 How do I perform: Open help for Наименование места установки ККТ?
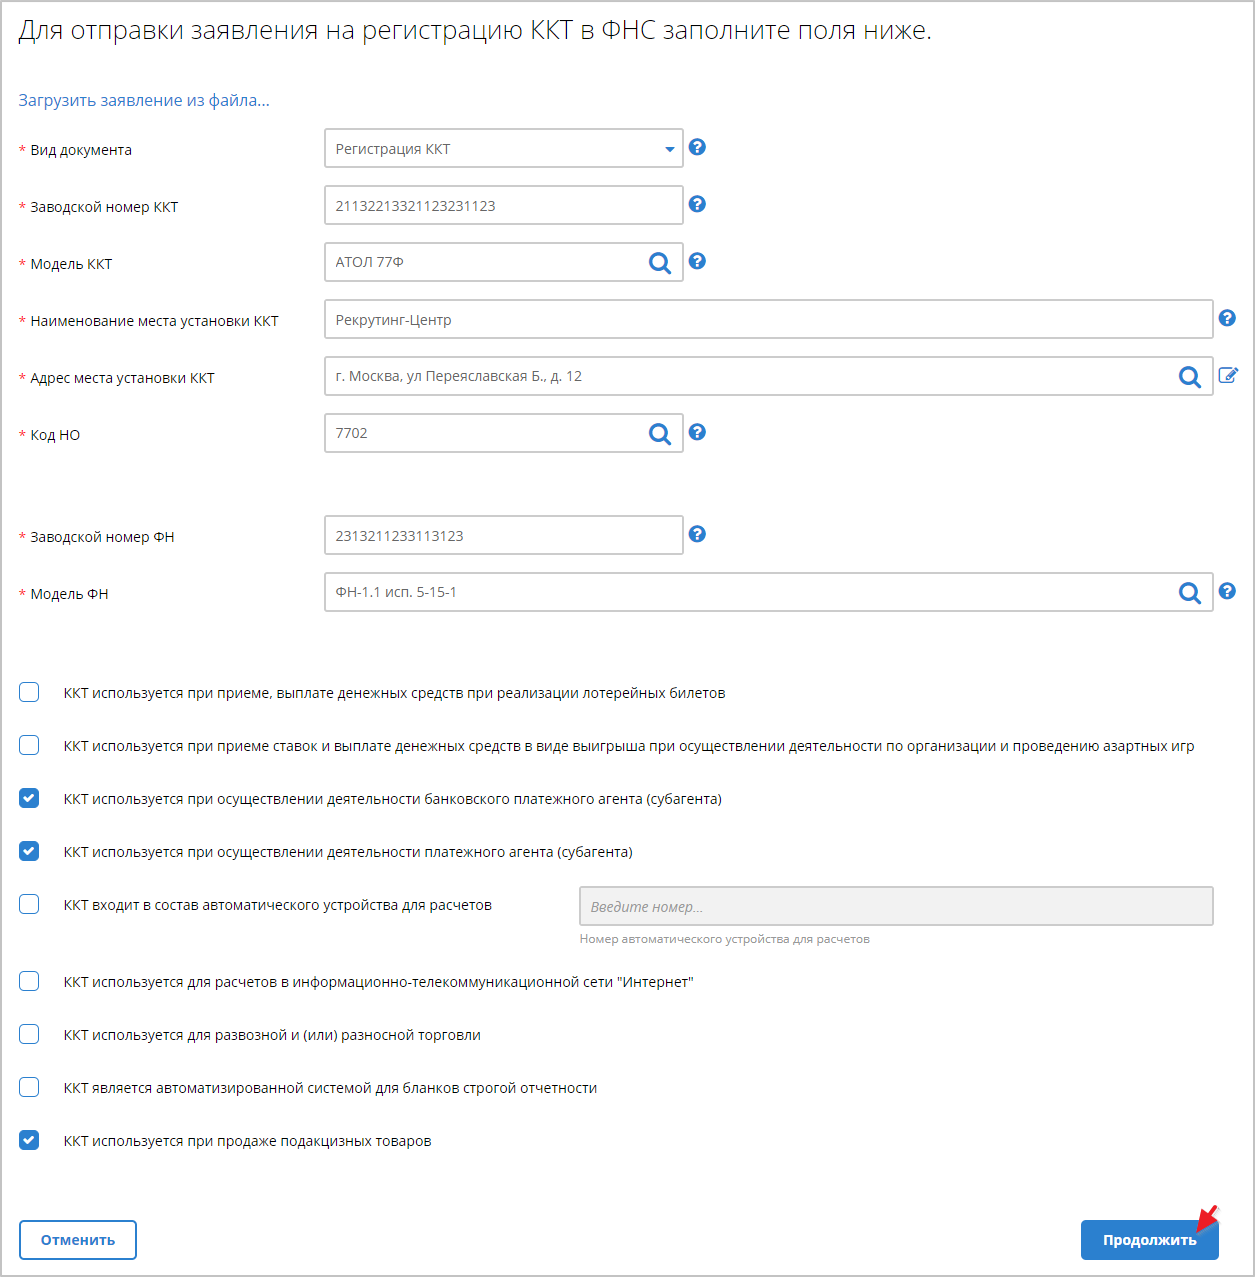pos(1228,318)
